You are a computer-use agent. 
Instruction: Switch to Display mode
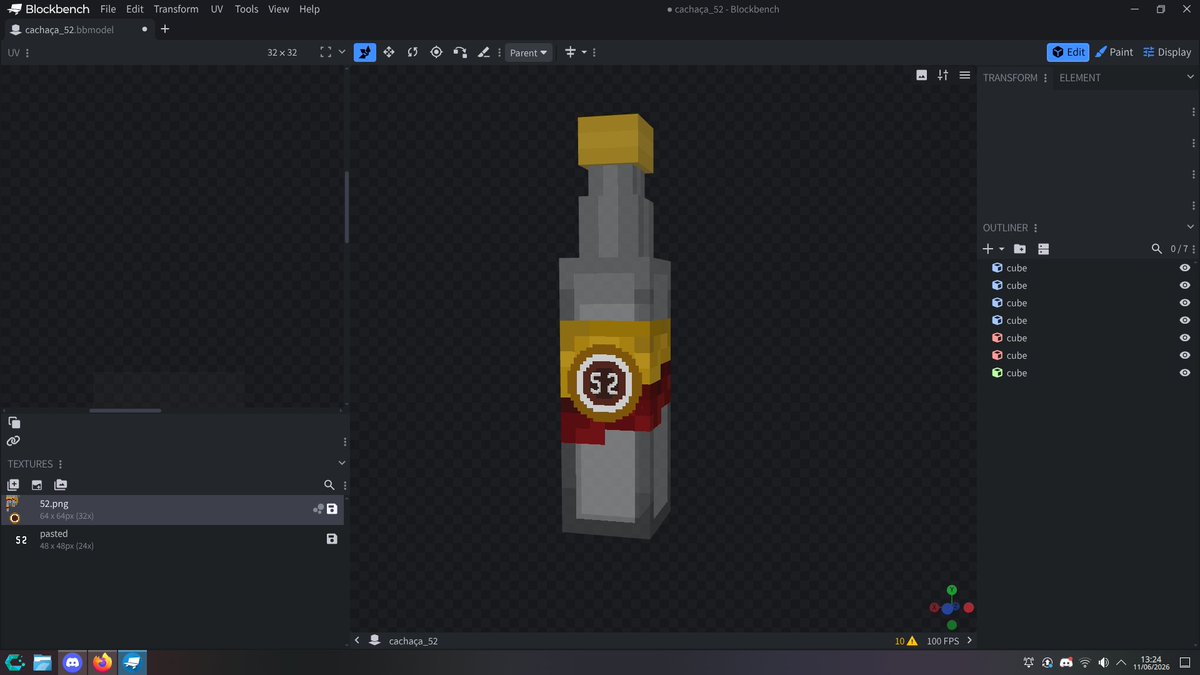tap(1167, 52)
